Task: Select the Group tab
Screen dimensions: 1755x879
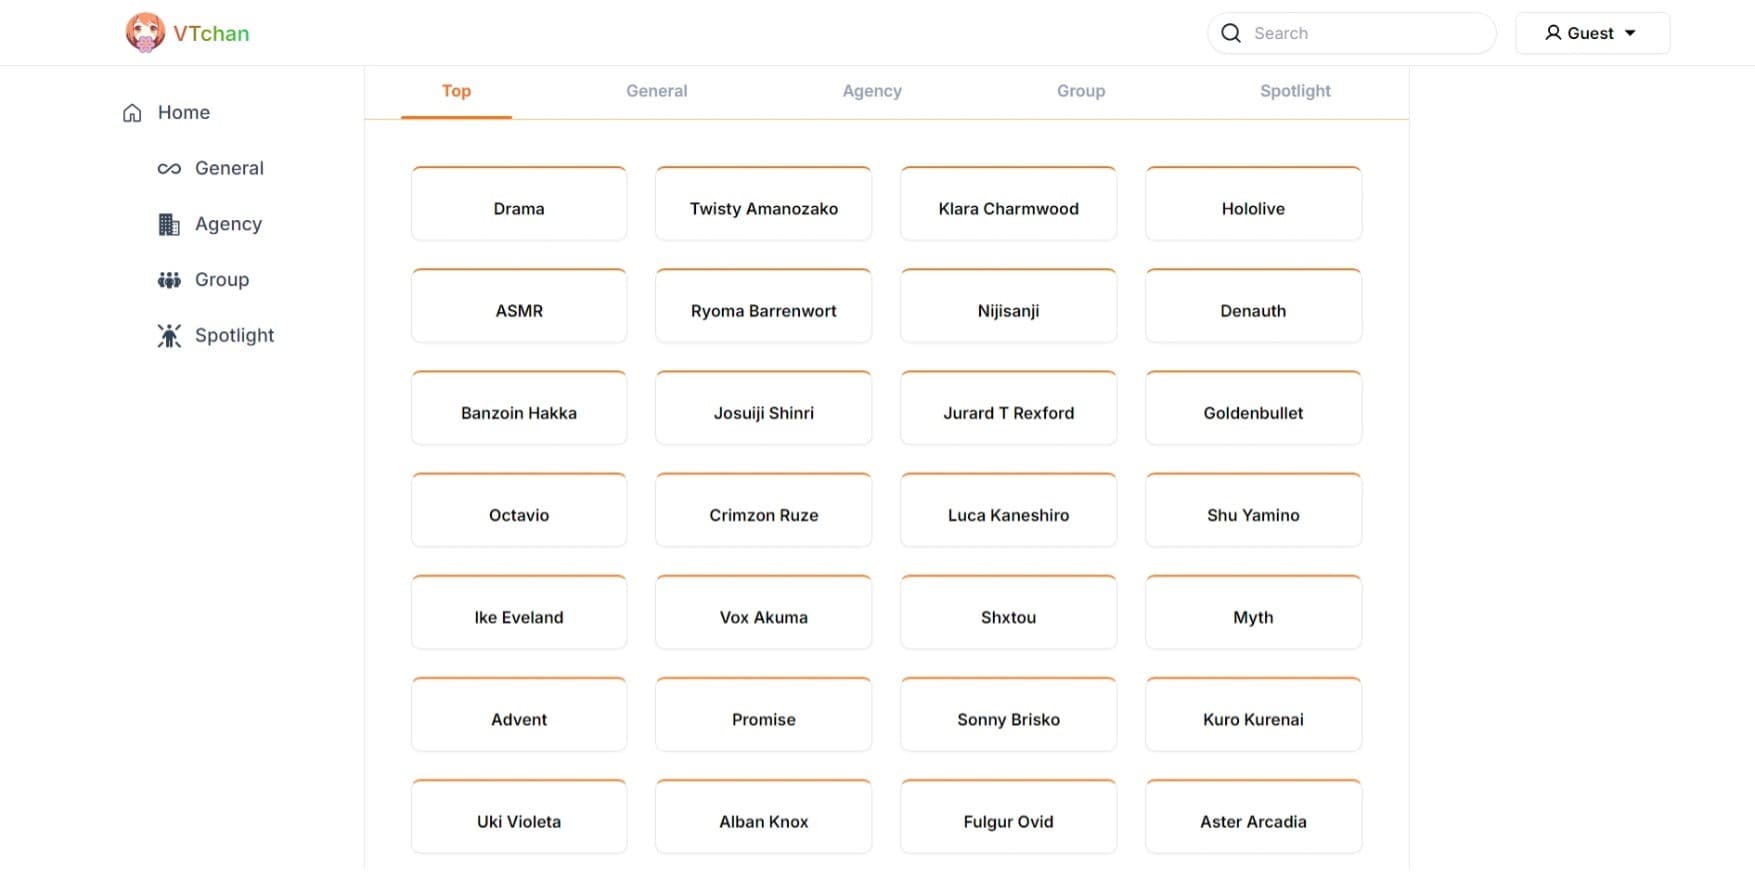Action: [x=1081, y=91]
